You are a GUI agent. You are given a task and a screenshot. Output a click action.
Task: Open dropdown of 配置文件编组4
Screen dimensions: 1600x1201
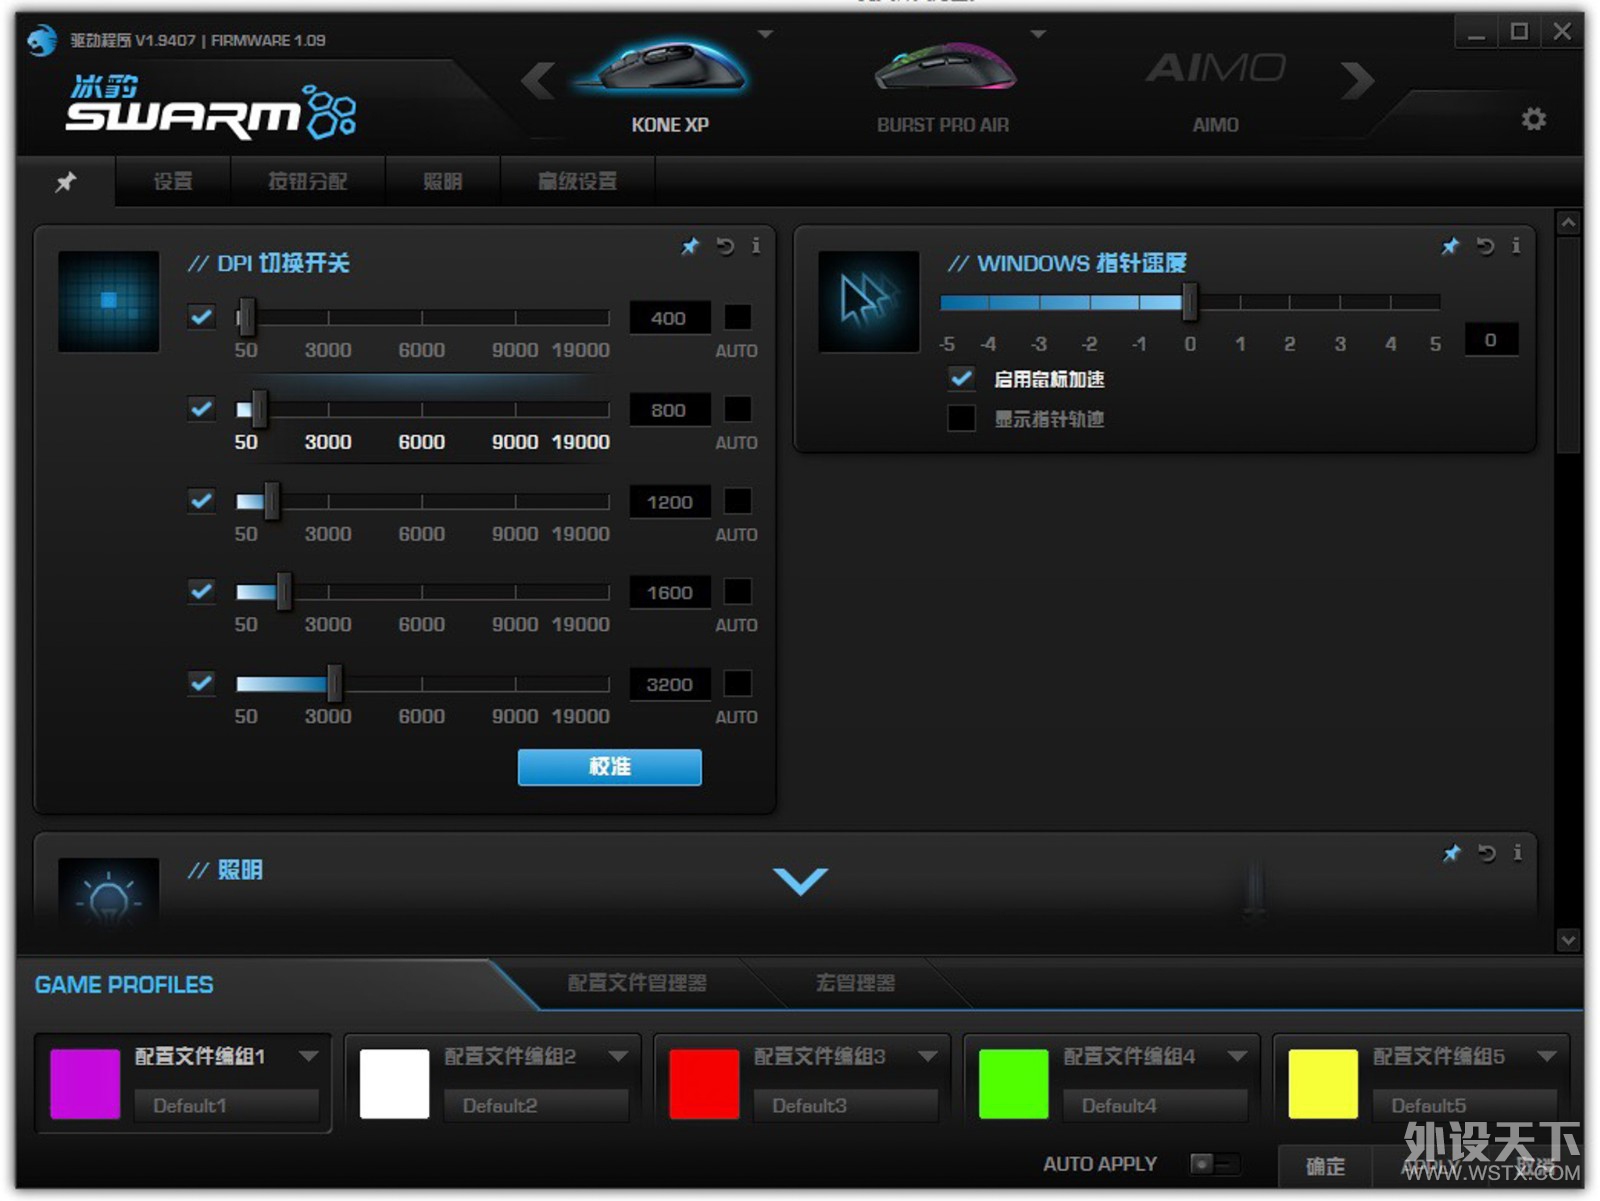coord(1238,1056)
